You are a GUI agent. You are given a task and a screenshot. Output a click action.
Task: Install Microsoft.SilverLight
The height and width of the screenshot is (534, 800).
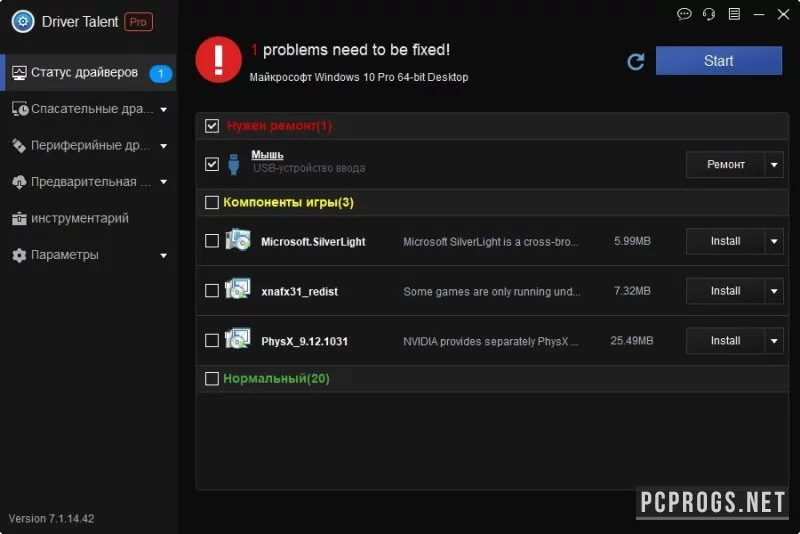726,241
